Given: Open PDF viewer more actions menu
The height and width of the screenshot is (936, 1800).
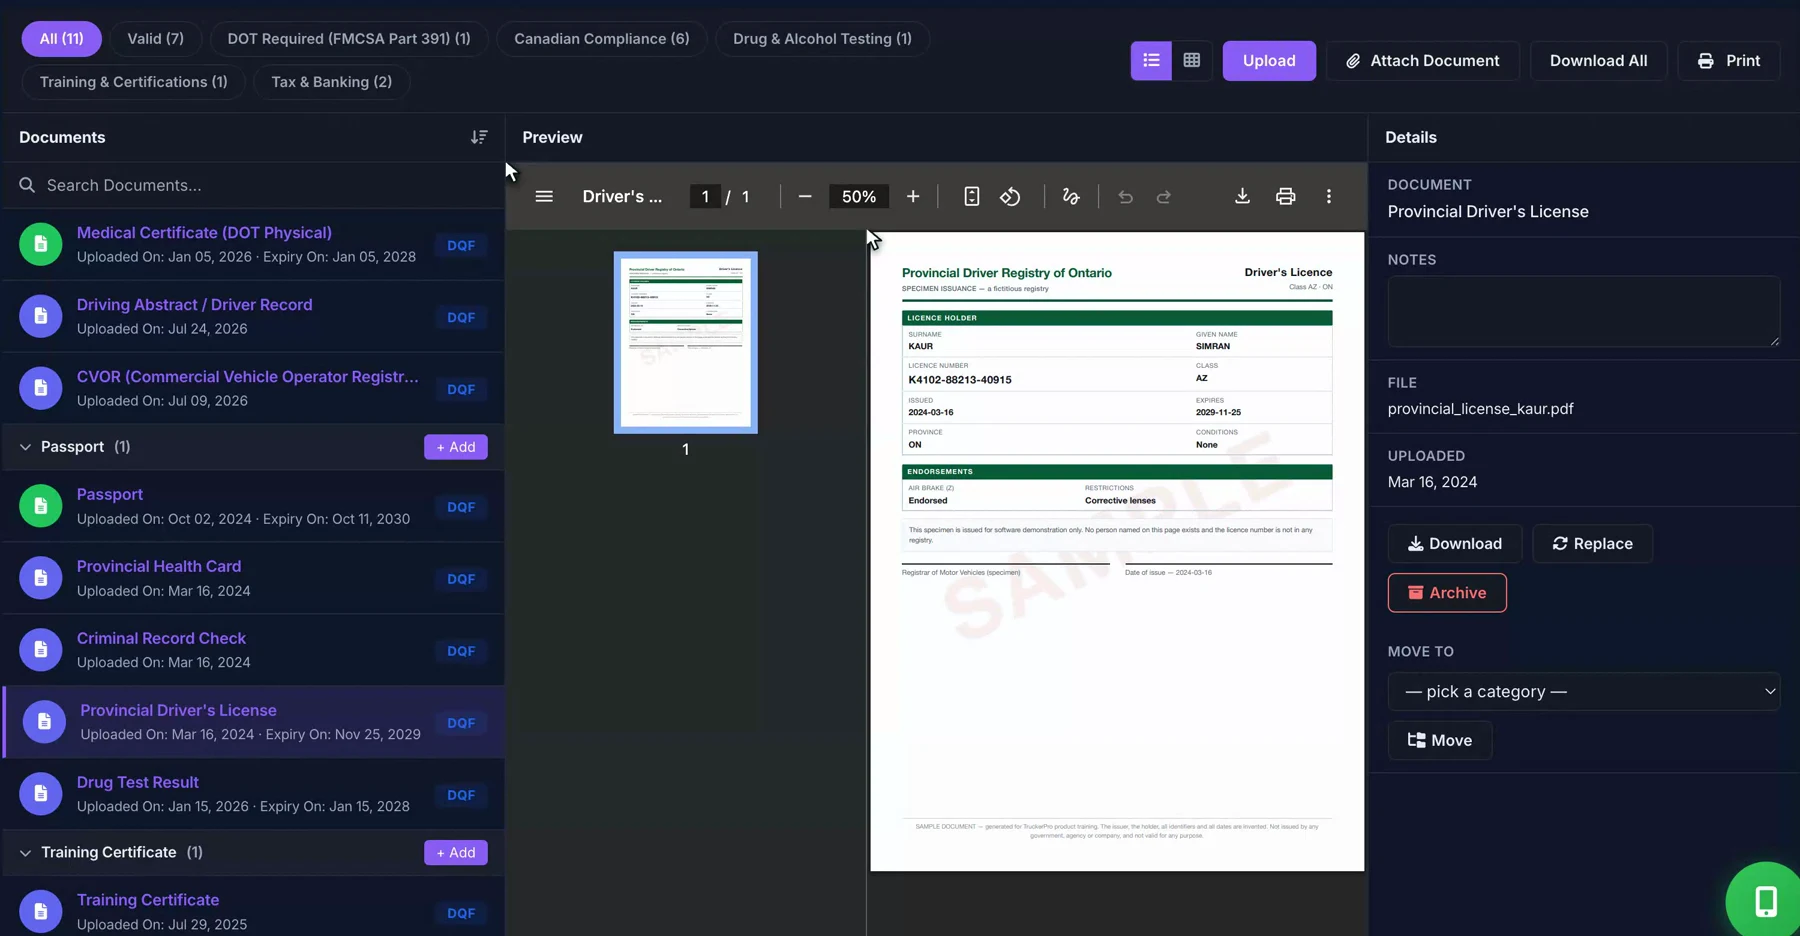Looking at the screenshot, I should coord(1329,197).
